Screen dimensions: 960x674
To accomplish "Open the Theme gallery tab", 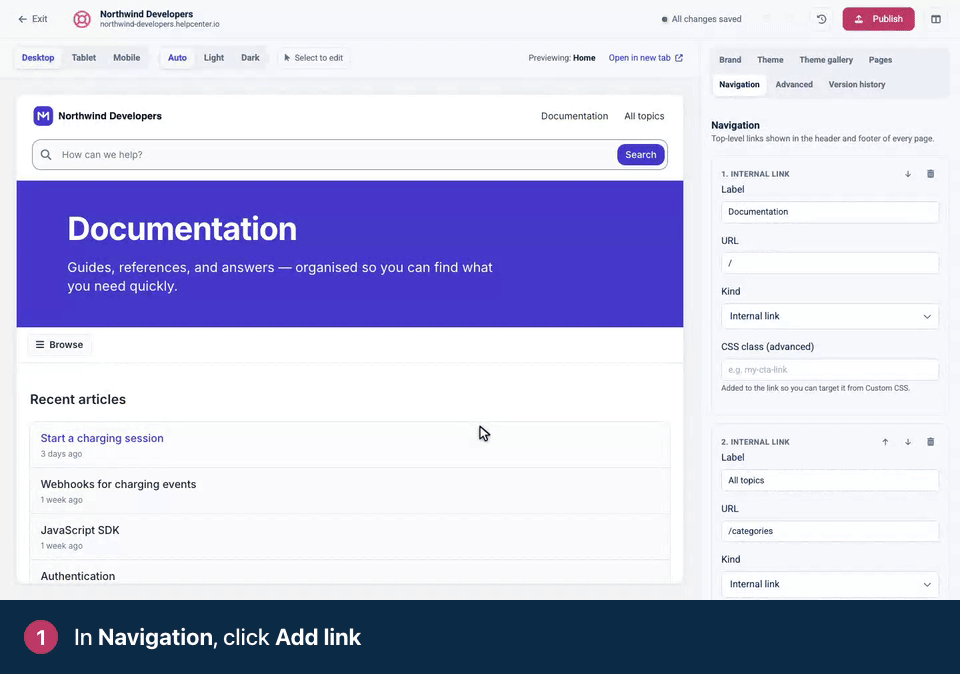I will [826, 60].
